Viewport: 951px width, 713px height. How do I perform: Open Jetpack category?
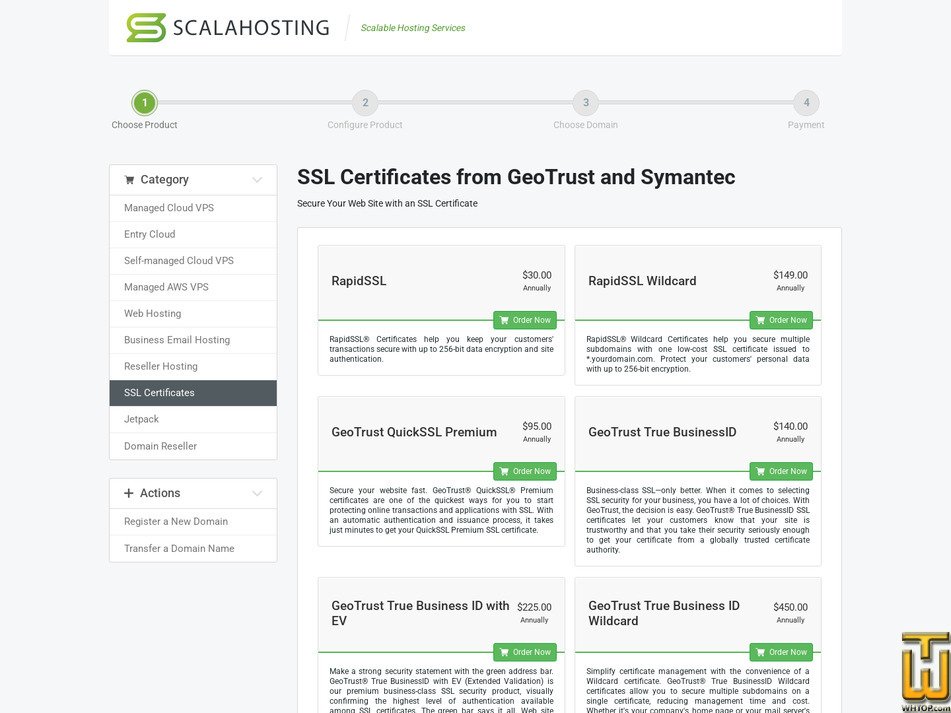(x=193, y=419)
